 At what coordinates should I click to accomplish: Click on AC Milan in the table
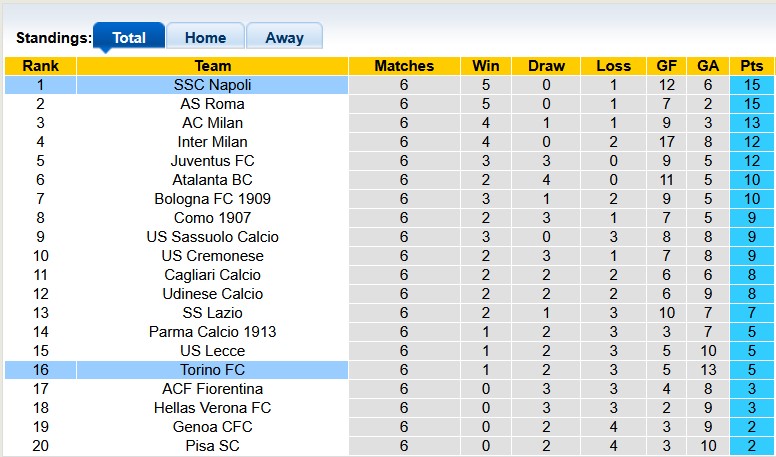click(x=212, y=123)
